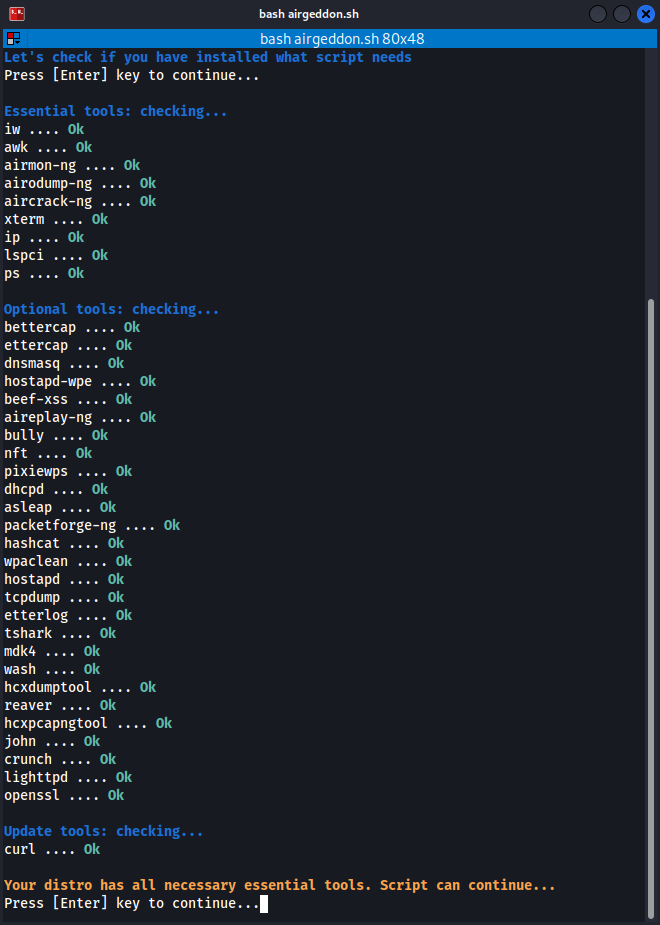Click the 'wash' line

tap(52, 669)
